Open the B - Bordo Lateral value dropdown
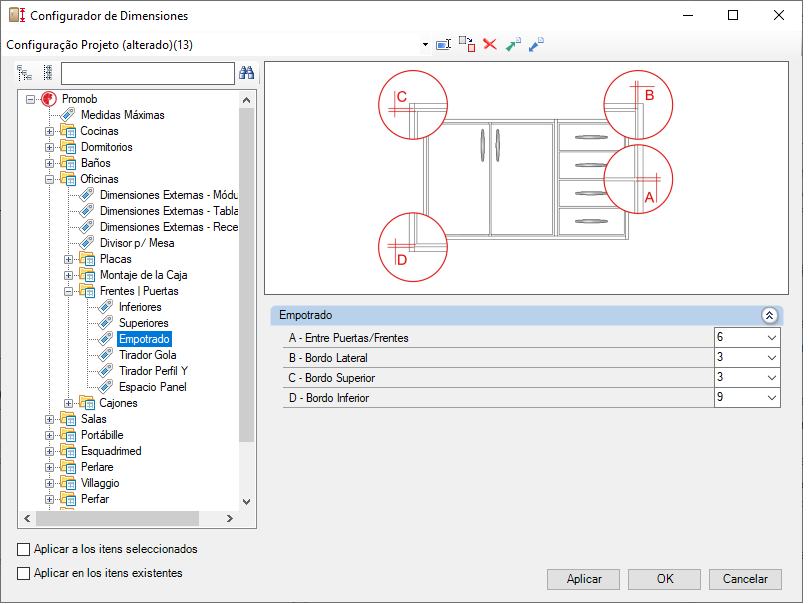Viewport: 812px width, 604px height. click(772, 358)
